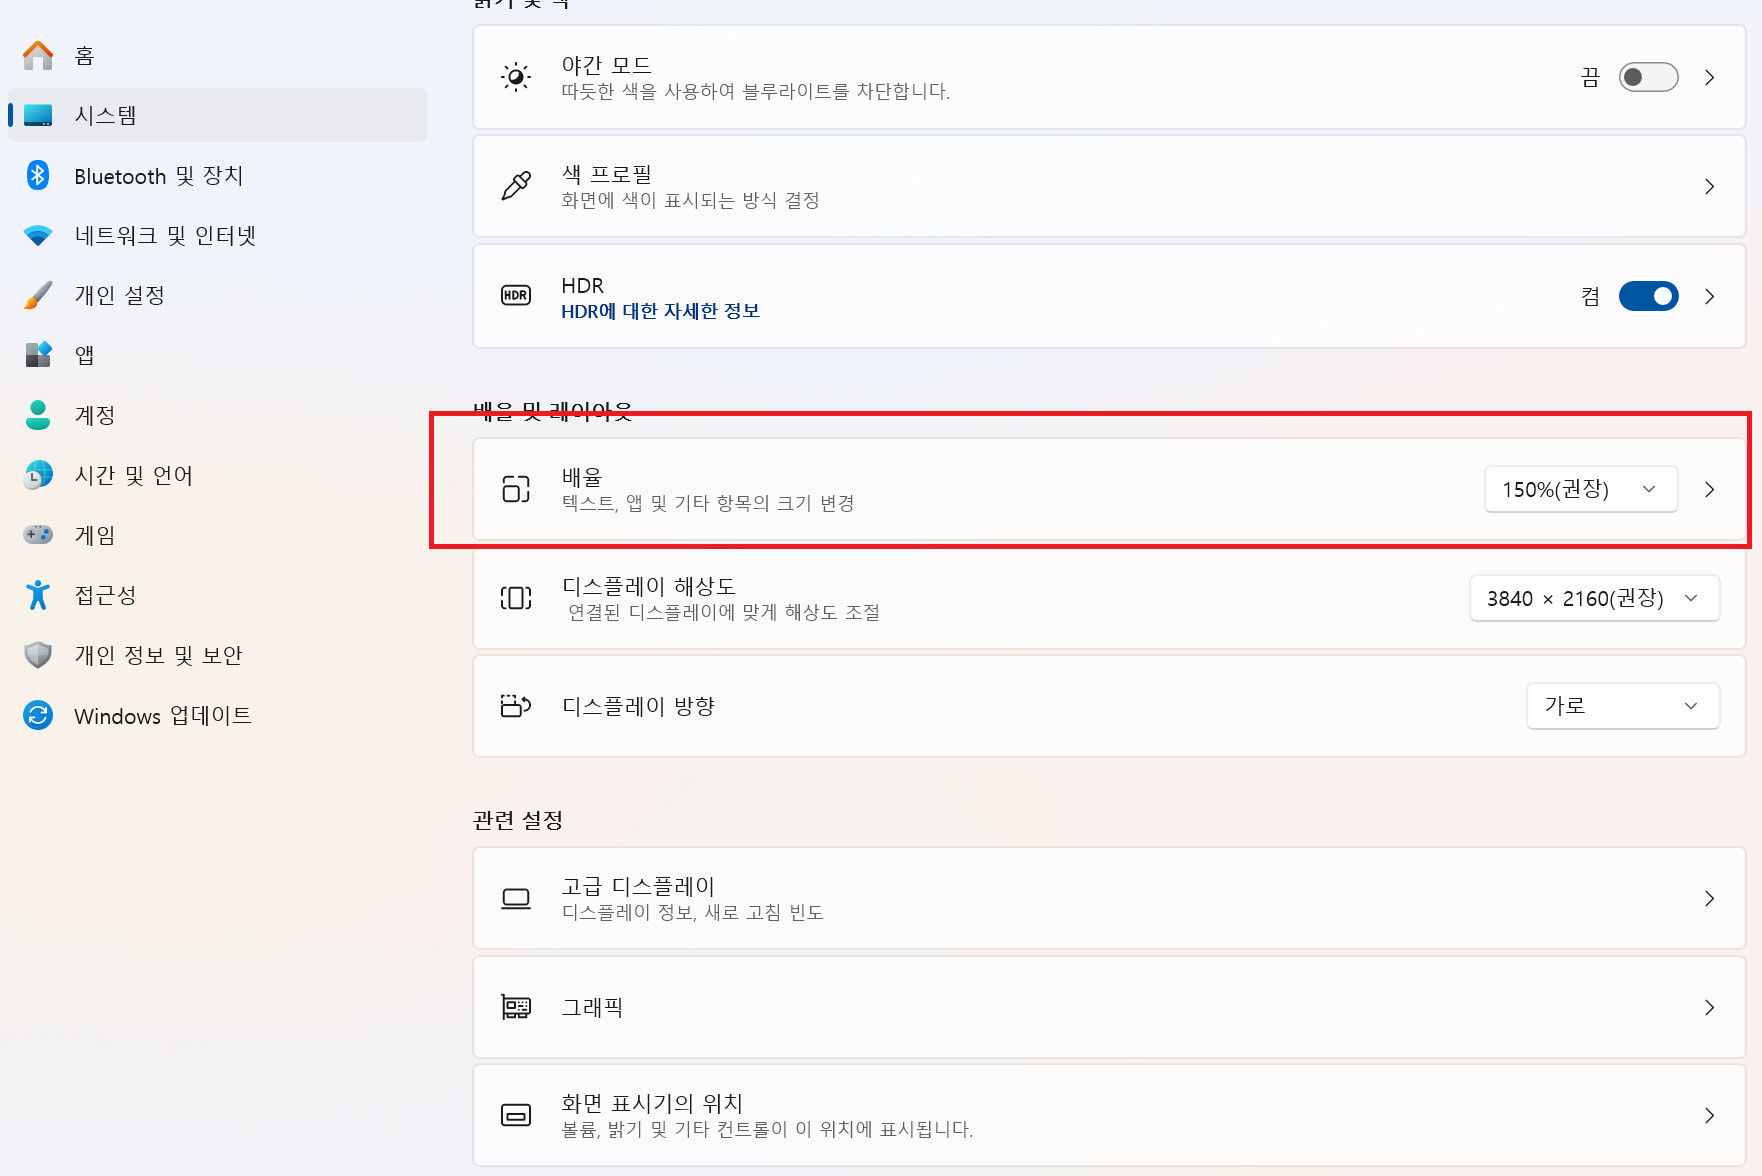The image size is (1762, 1176).
Task: Click the privacy shield icon
Action: 38,655
